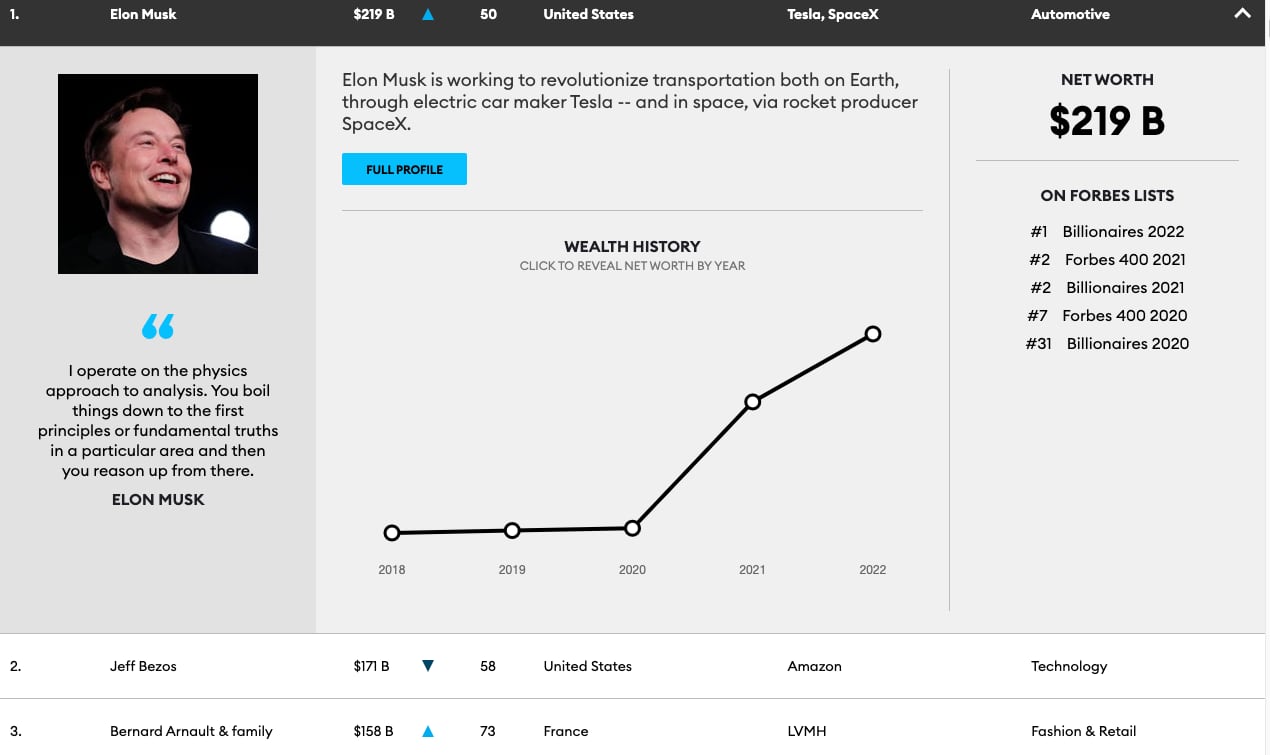Click the up arrow beside Arnault's $158 B
Screen dimensions: 1270x755
coord(428,731)
